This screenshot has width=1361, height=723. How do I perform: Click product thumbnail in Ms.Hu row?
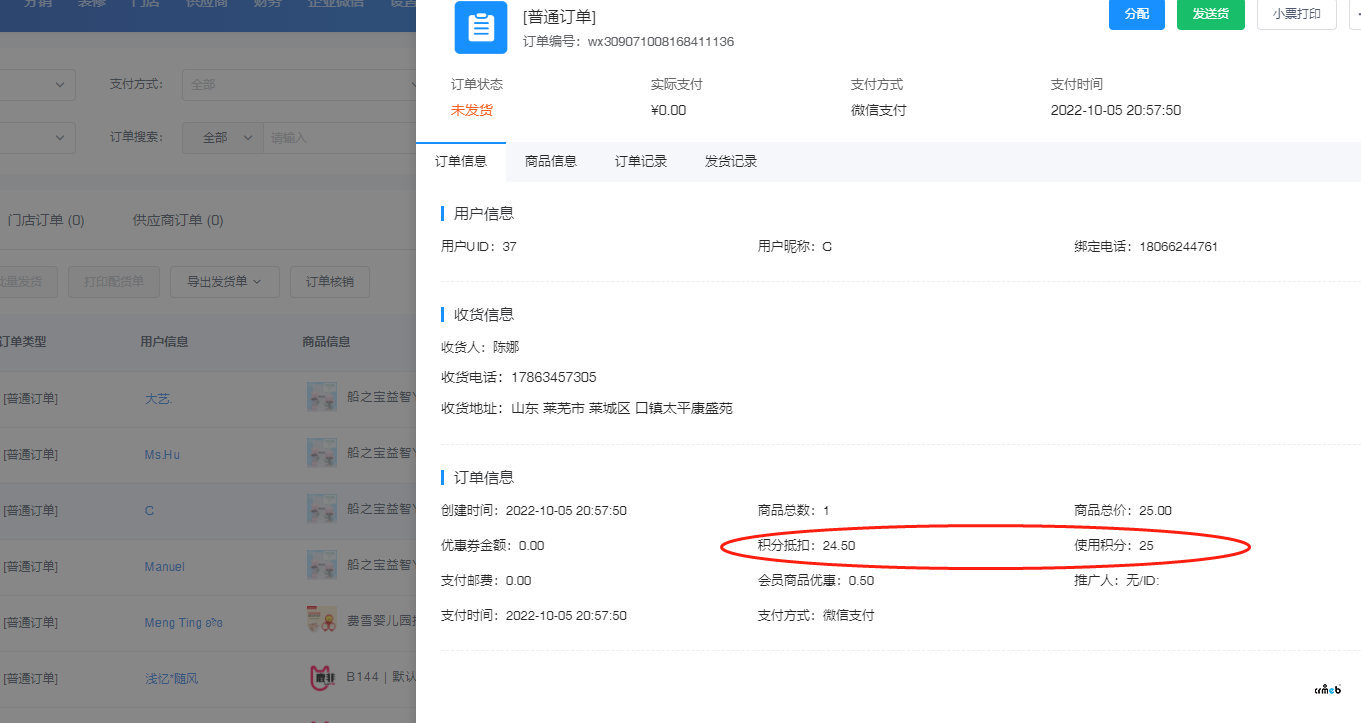[x=321, y=453]
